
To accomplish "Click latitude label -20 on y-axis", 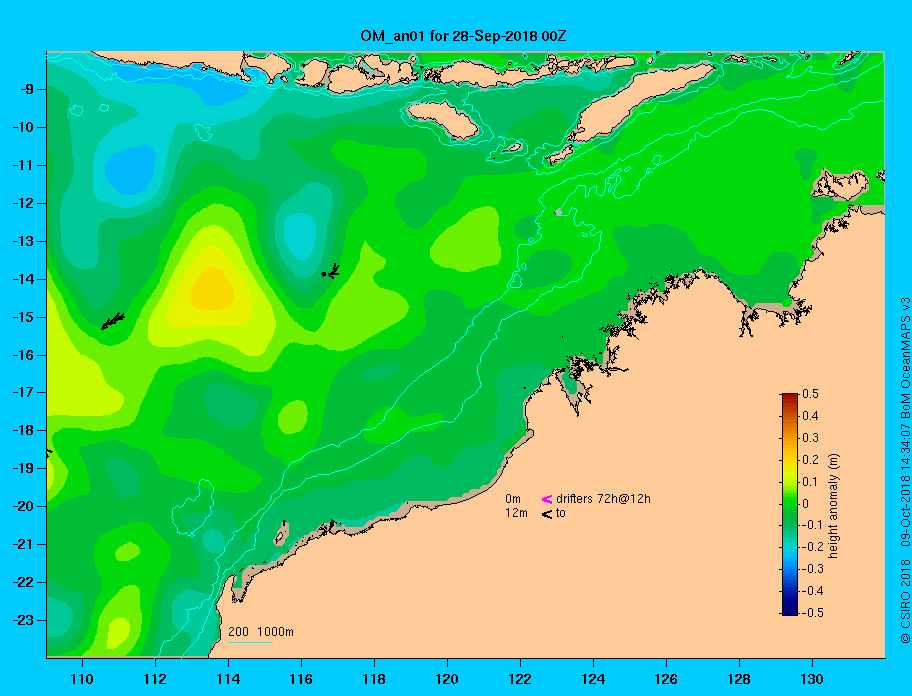I will (23, 506).
